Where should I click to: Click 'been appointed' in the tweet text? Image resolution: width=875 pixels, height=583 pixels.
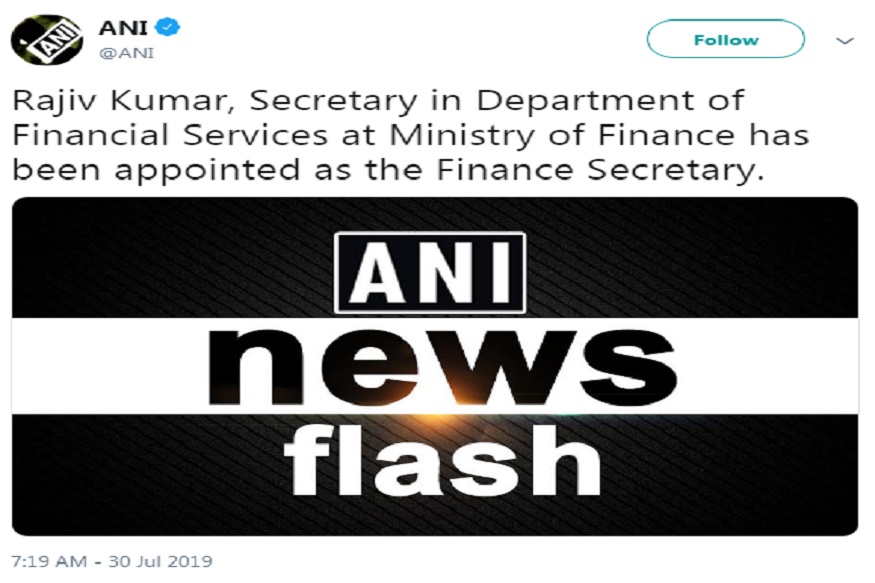pyautogui.click(x=156, y=171)
